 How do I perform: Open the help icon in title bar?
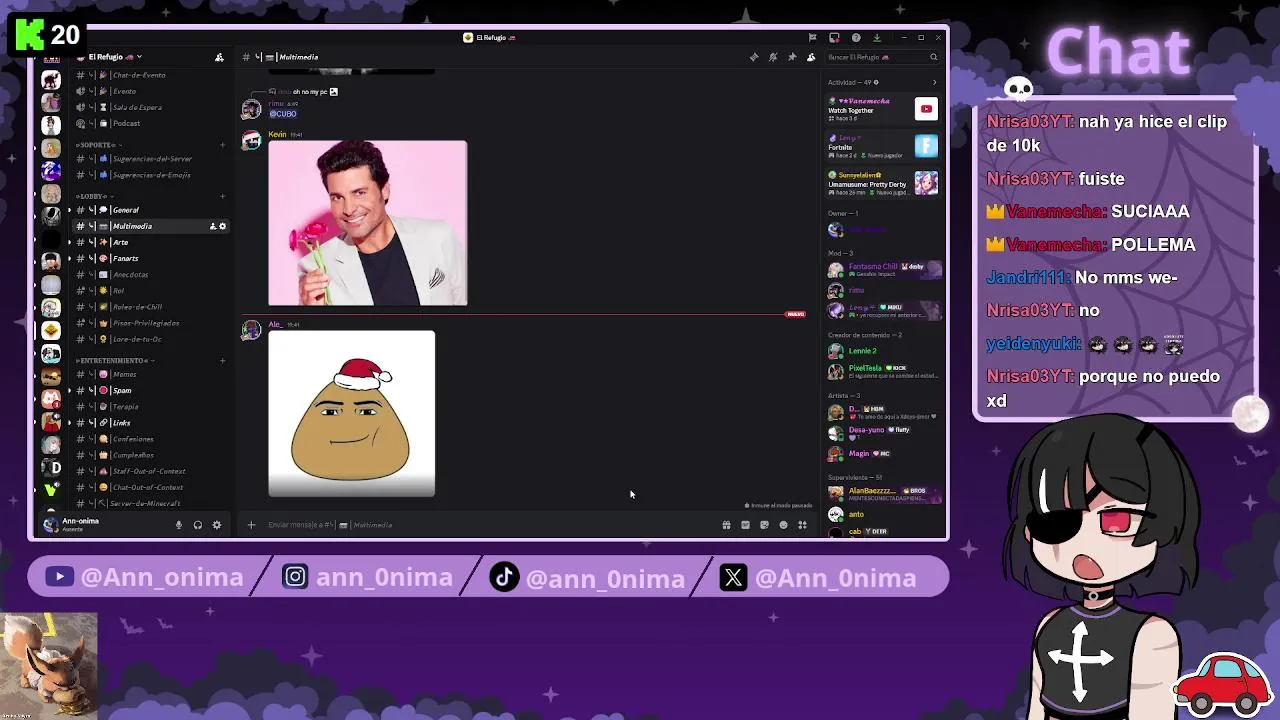pyautogui.click(x=856, y=38)
